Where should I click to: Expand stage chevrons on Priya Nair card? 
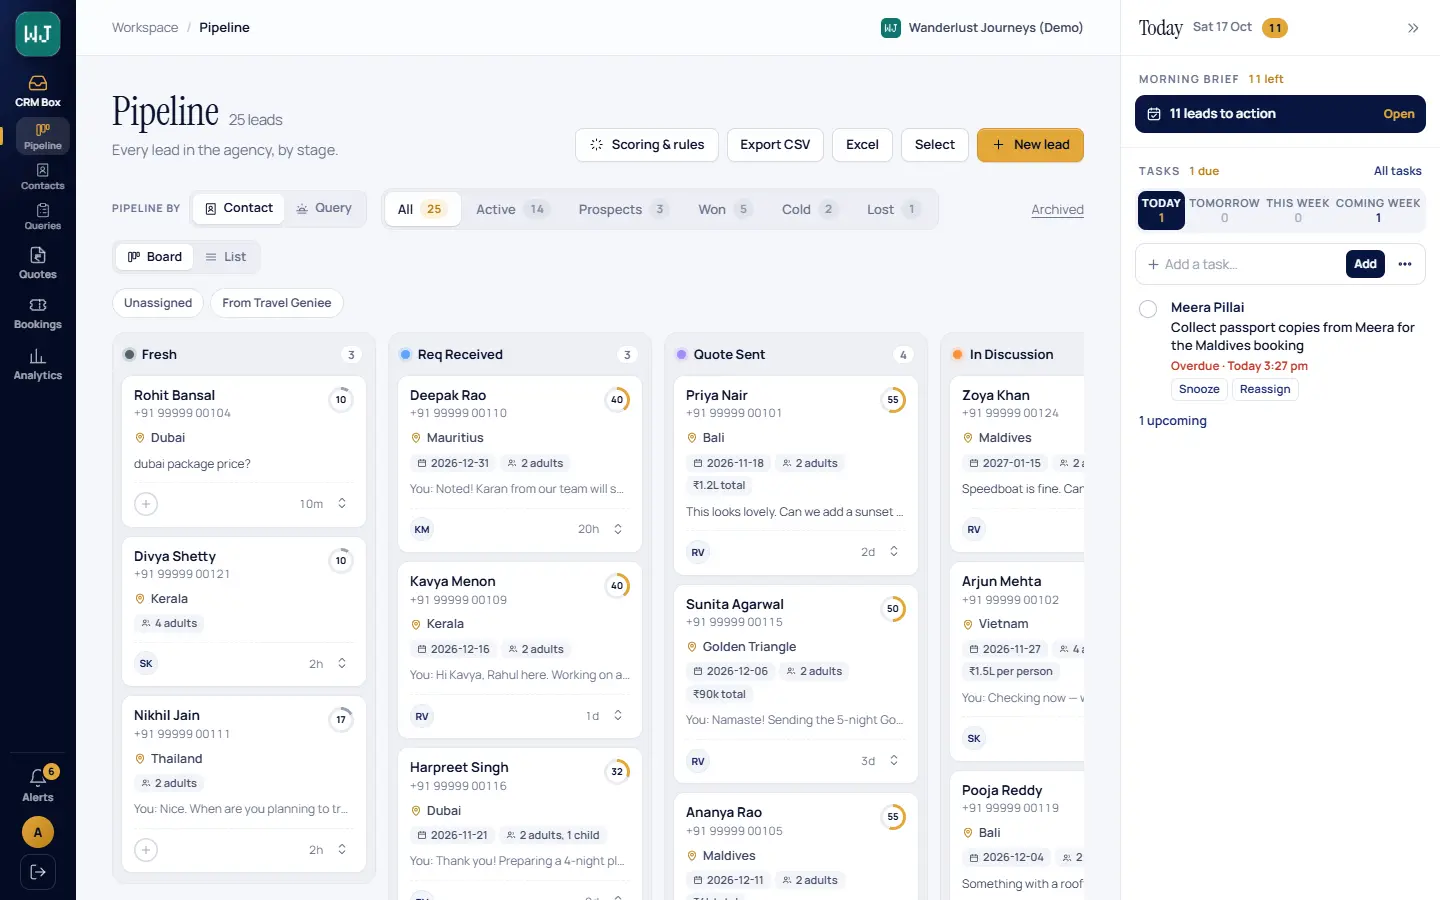click(x=894, y=552)
